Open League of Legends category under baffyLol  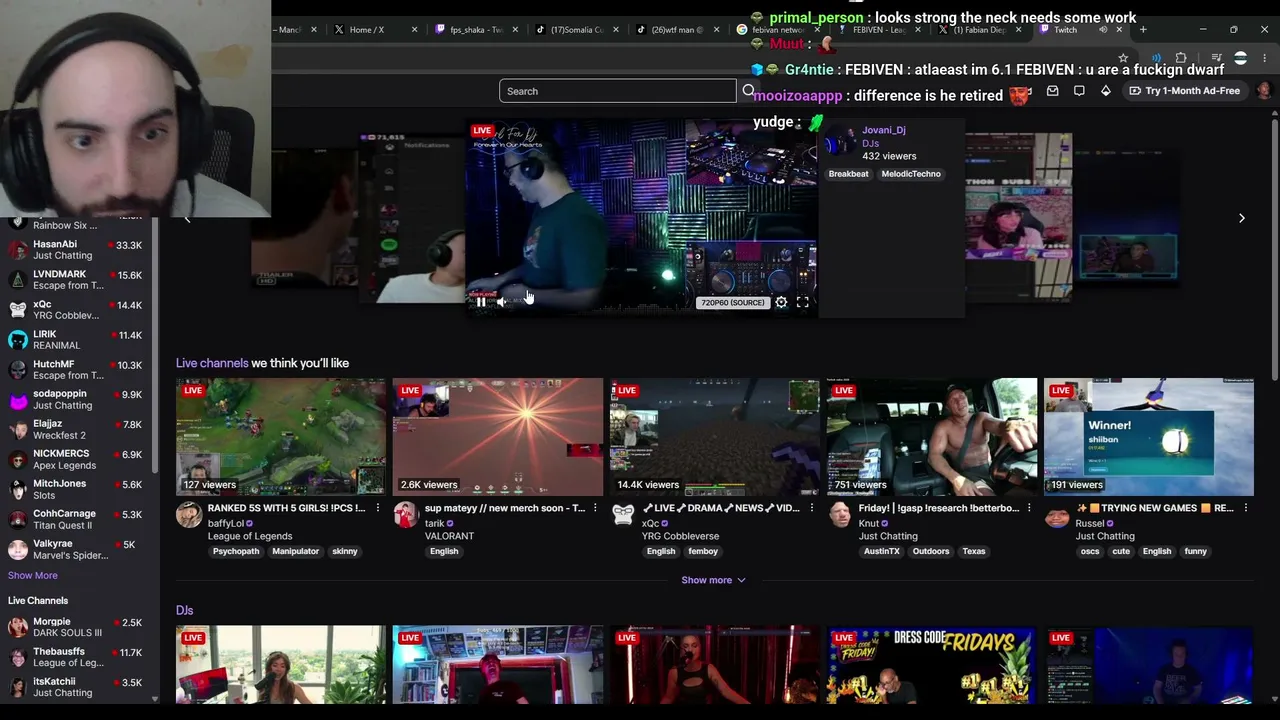(250, 536)
